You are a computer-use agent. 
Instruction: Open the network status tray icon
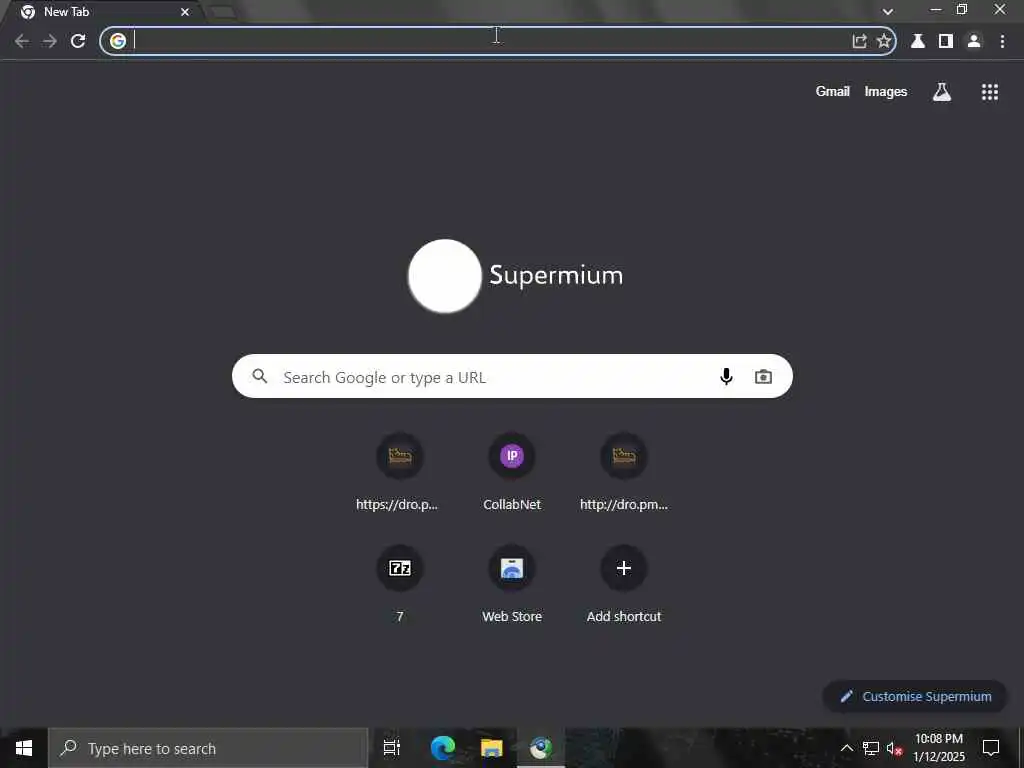coord(871,748)
